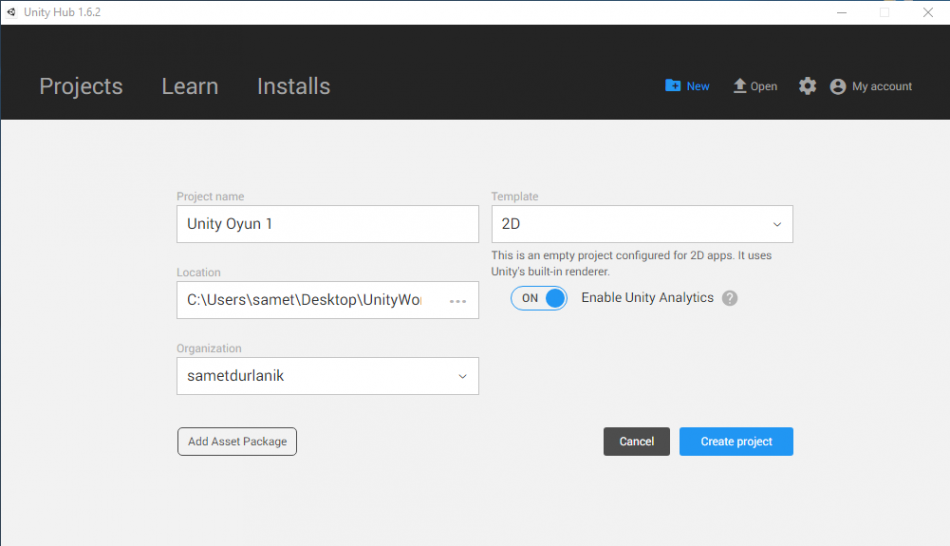Click the Open upload arrow icon
The image size is (950, 546).
740,86
